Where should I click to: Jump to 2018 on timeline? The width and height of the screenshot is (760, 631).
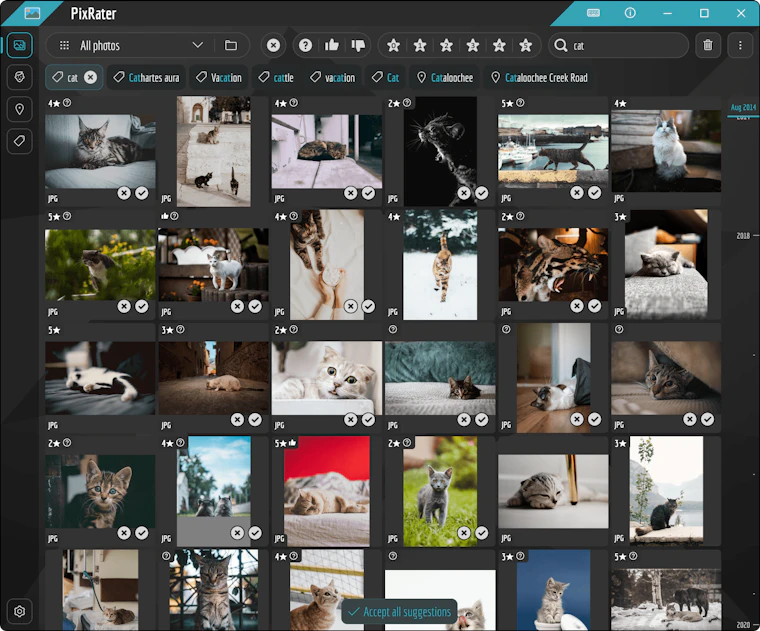click(743, 236)
